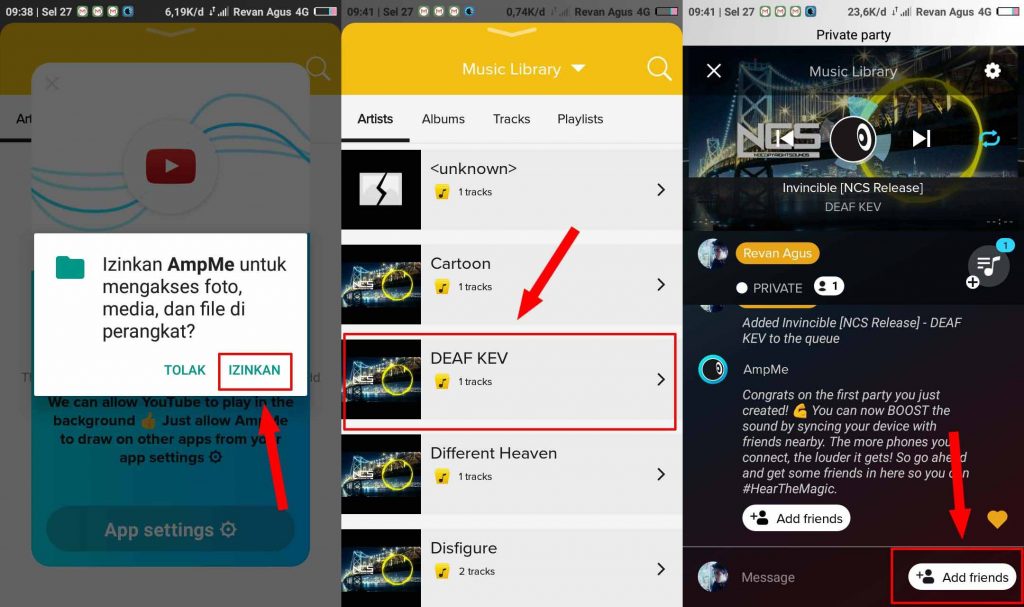Viewport: 1024px width, 607px height.
Task: Tap the orange heart icon
Action: (x=997, y=519)
